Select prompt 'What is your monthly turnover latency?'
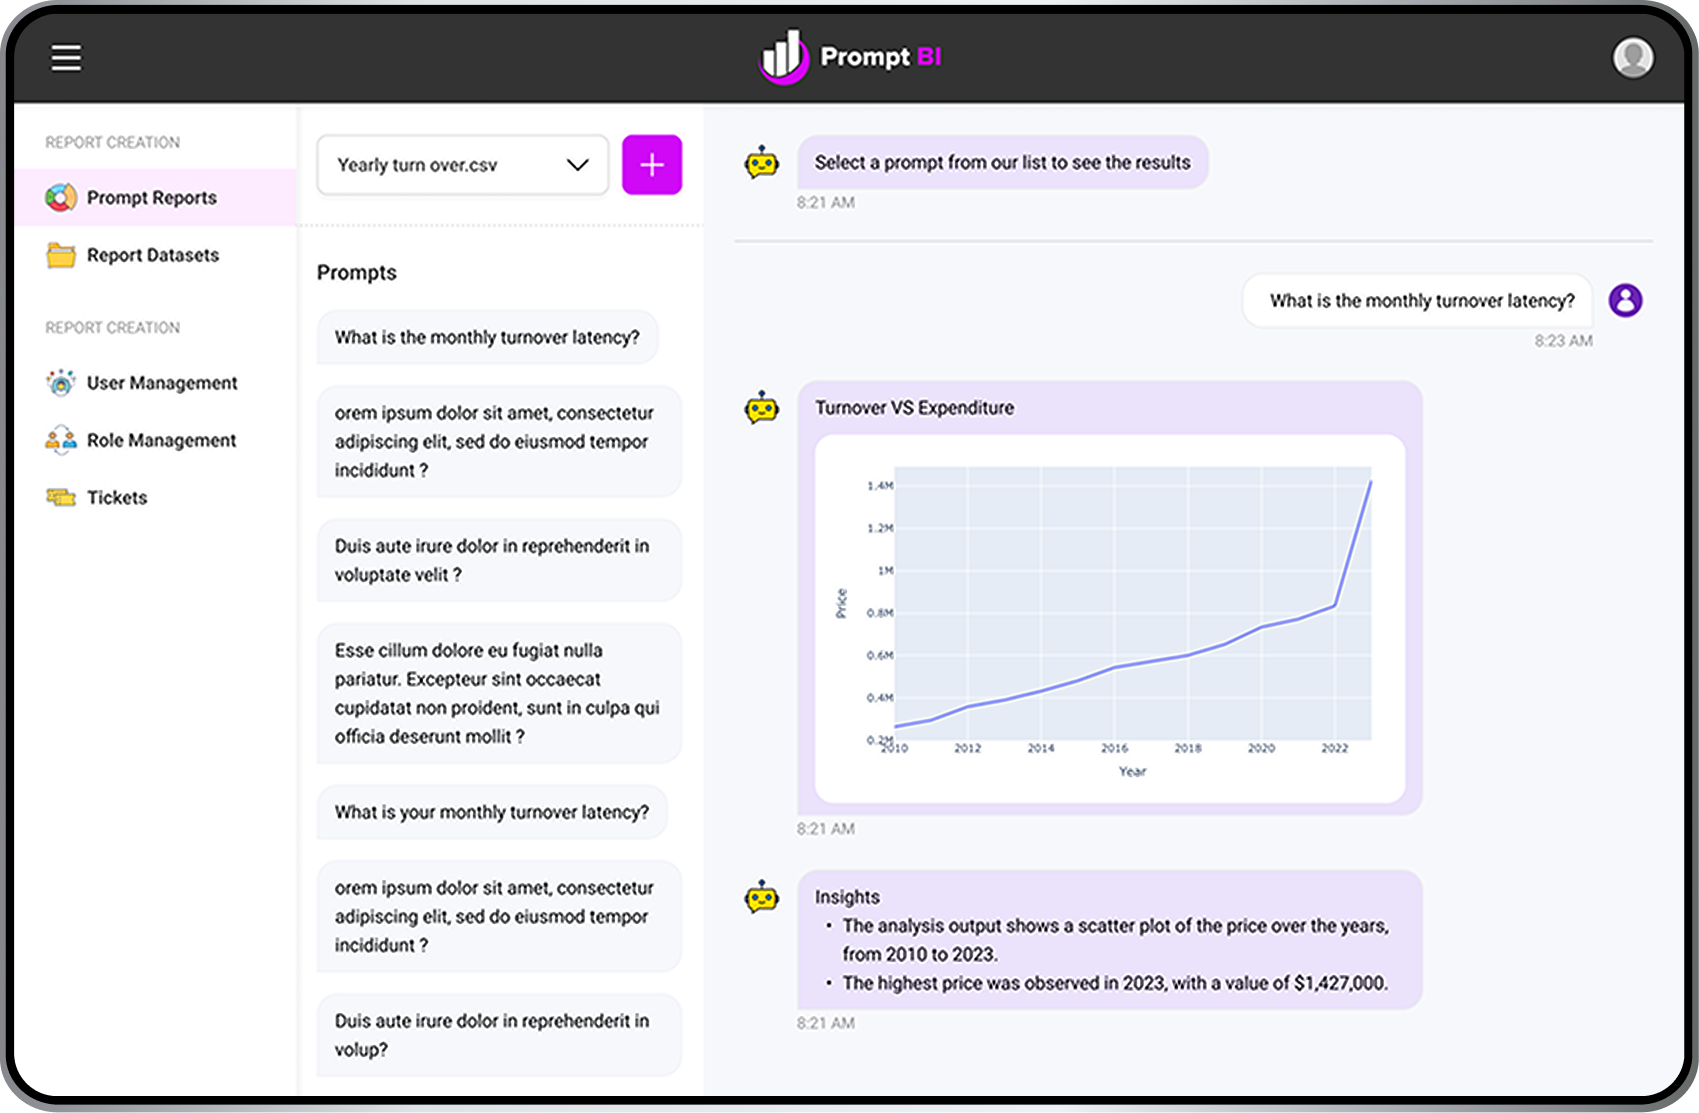 [492, 812]
